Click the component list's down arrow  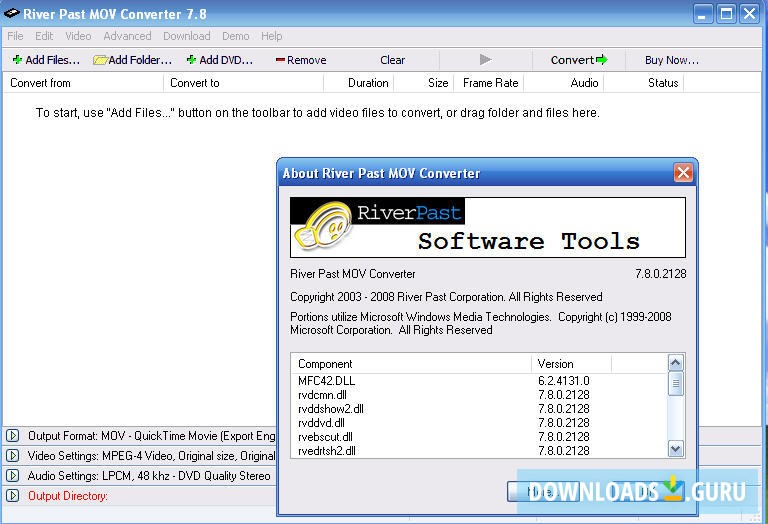[x=675, y=449]
